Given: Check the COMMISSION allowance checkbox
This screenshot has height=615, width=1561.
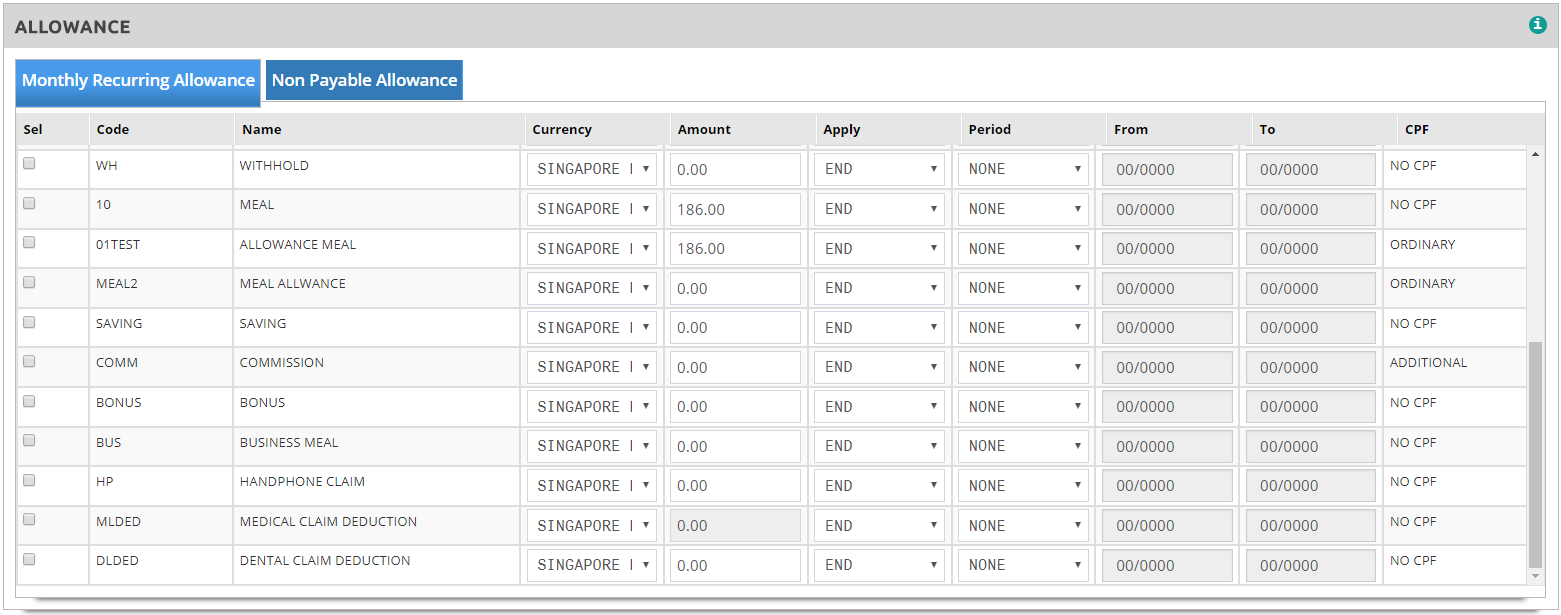Looking at the screenshot, I should coord(29,361).
